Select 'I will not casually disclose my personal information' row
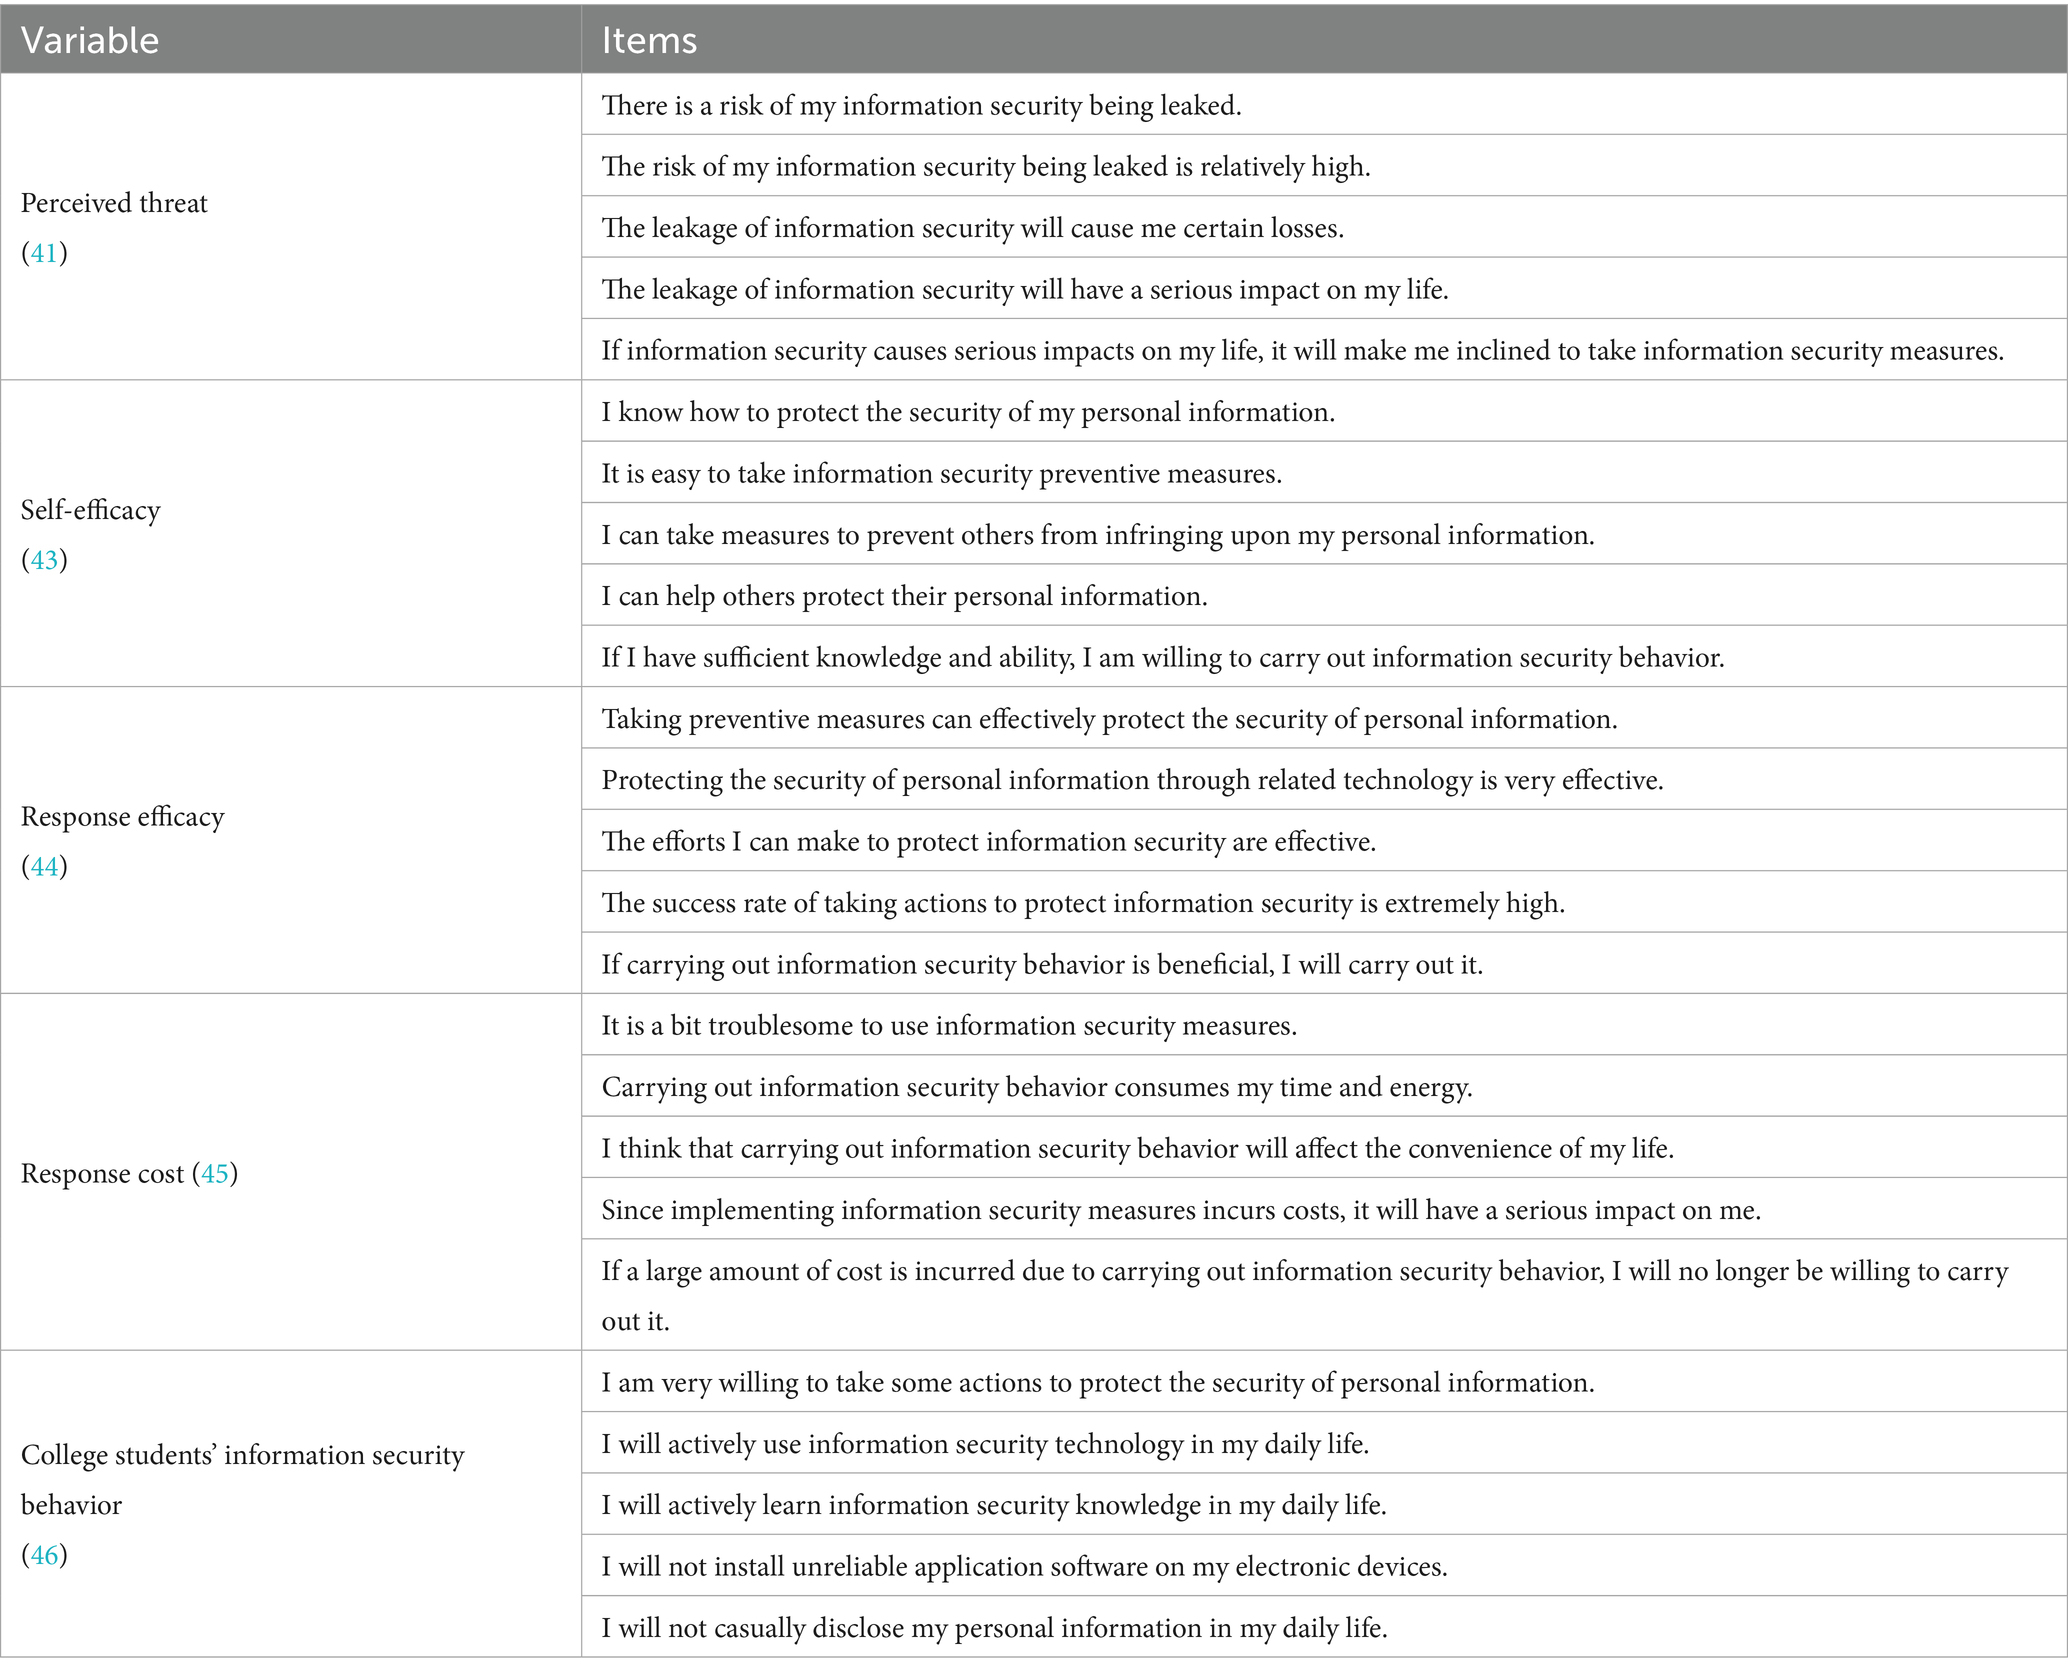The width and height of the screenshot is (2068, 1675). pos(994,1628)
